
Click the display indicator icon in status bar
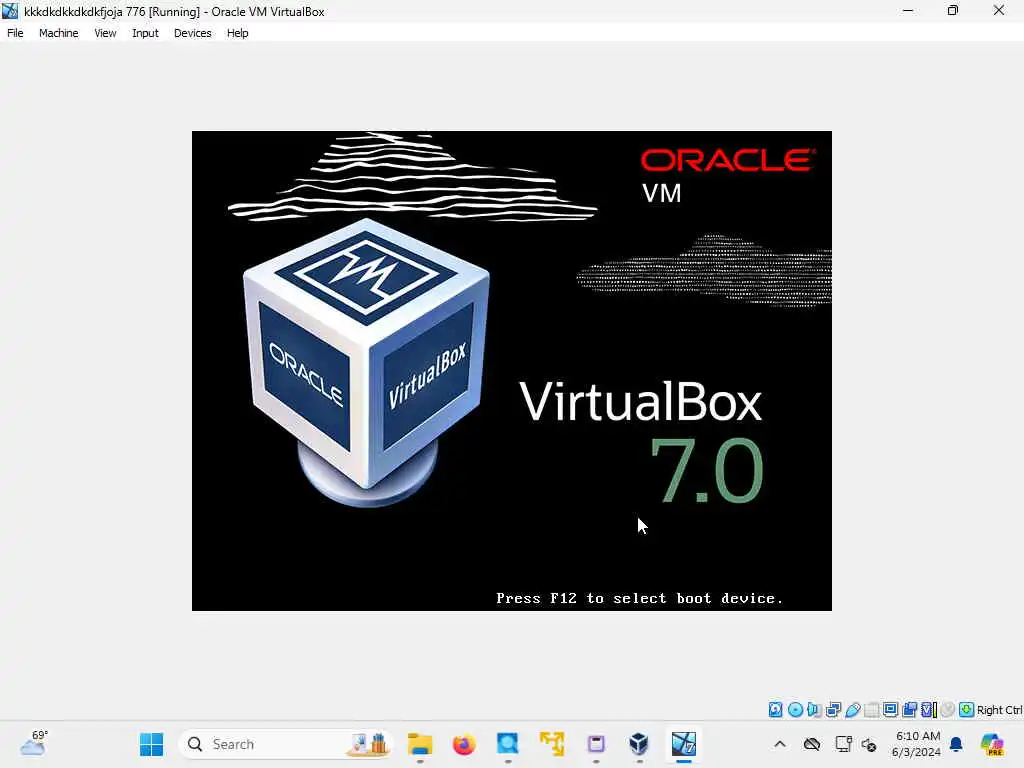coord(891,709)
